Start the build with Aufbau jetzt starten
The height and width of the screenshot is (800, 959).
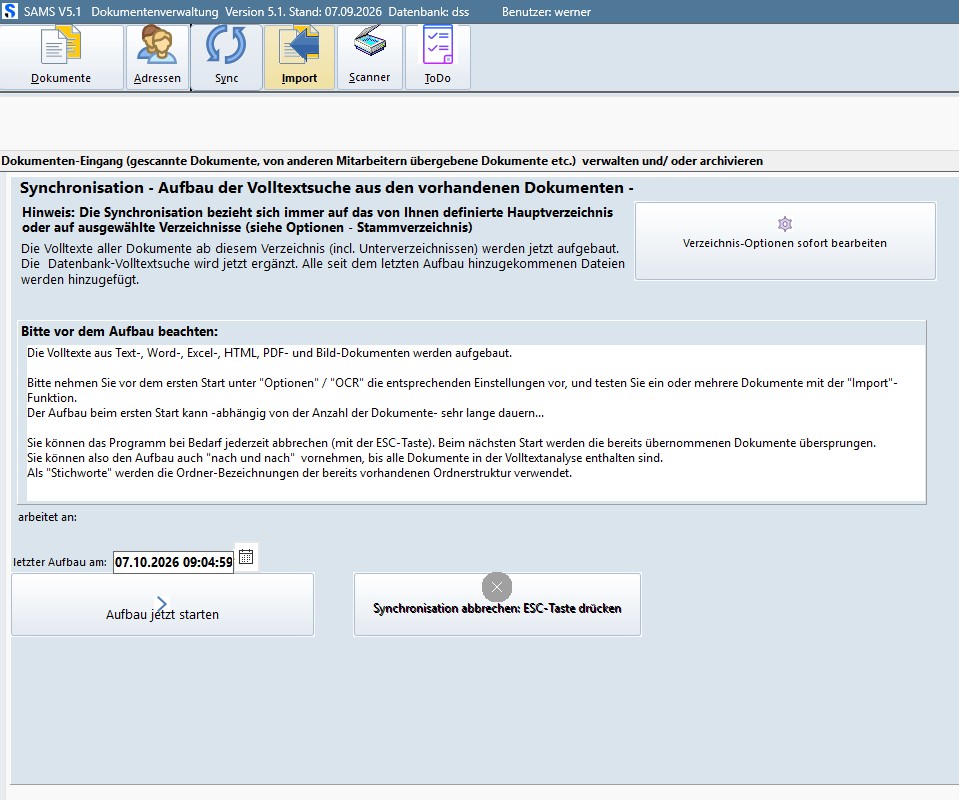point(163,604)
